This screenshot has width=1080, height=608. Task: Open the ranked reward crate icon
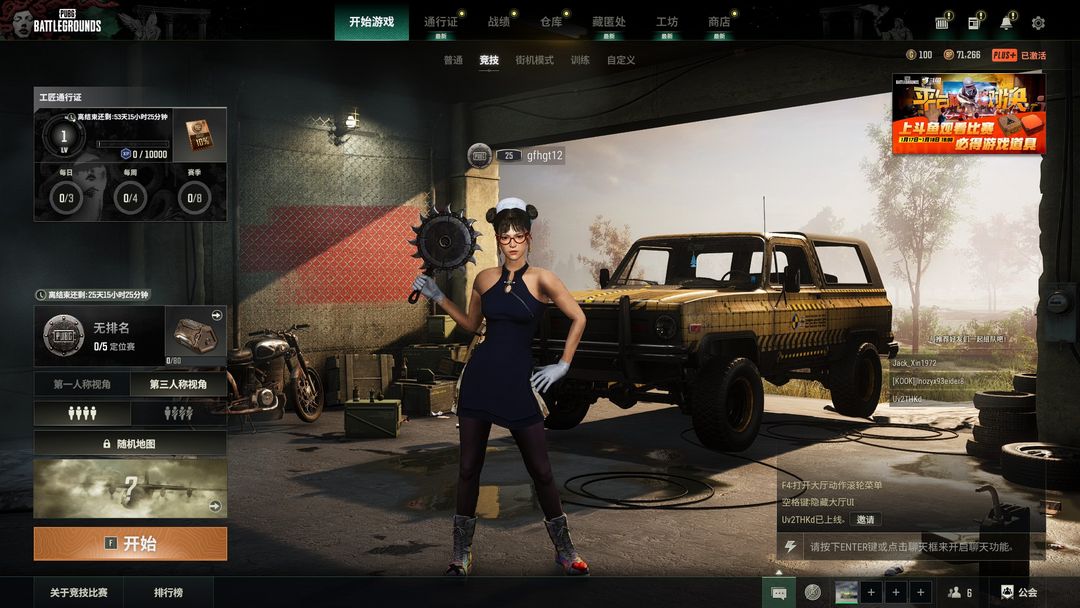[x=196, y=336]
